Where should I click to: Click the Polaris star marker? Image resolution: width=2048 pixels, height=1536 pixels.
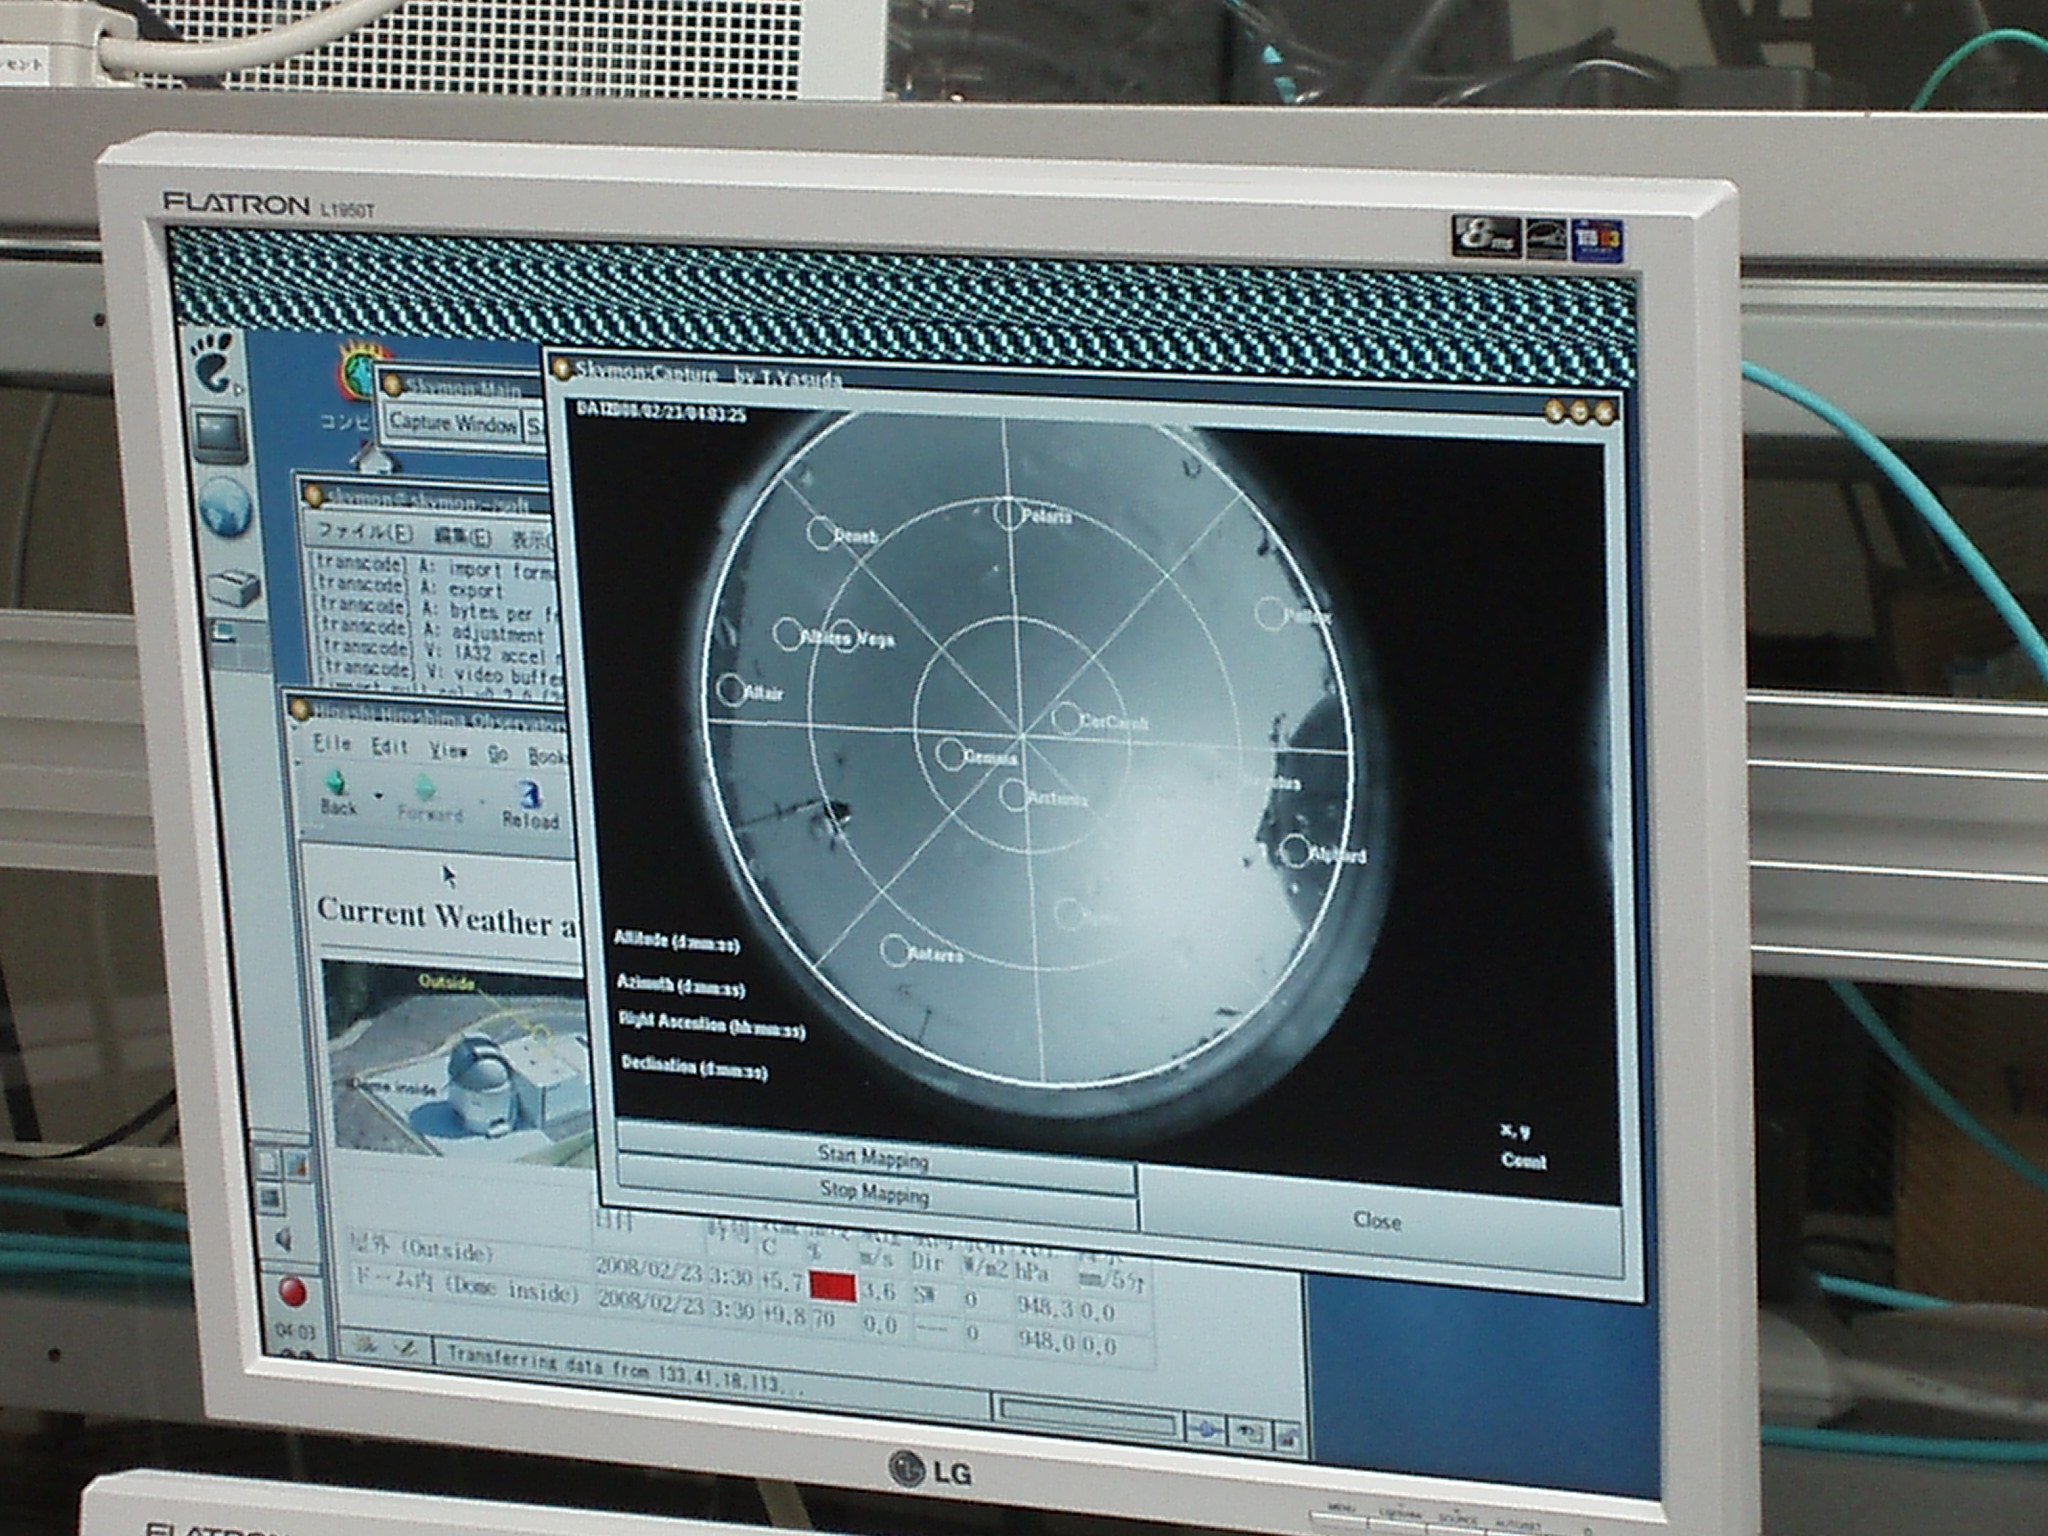click(x=1008, y=512)
